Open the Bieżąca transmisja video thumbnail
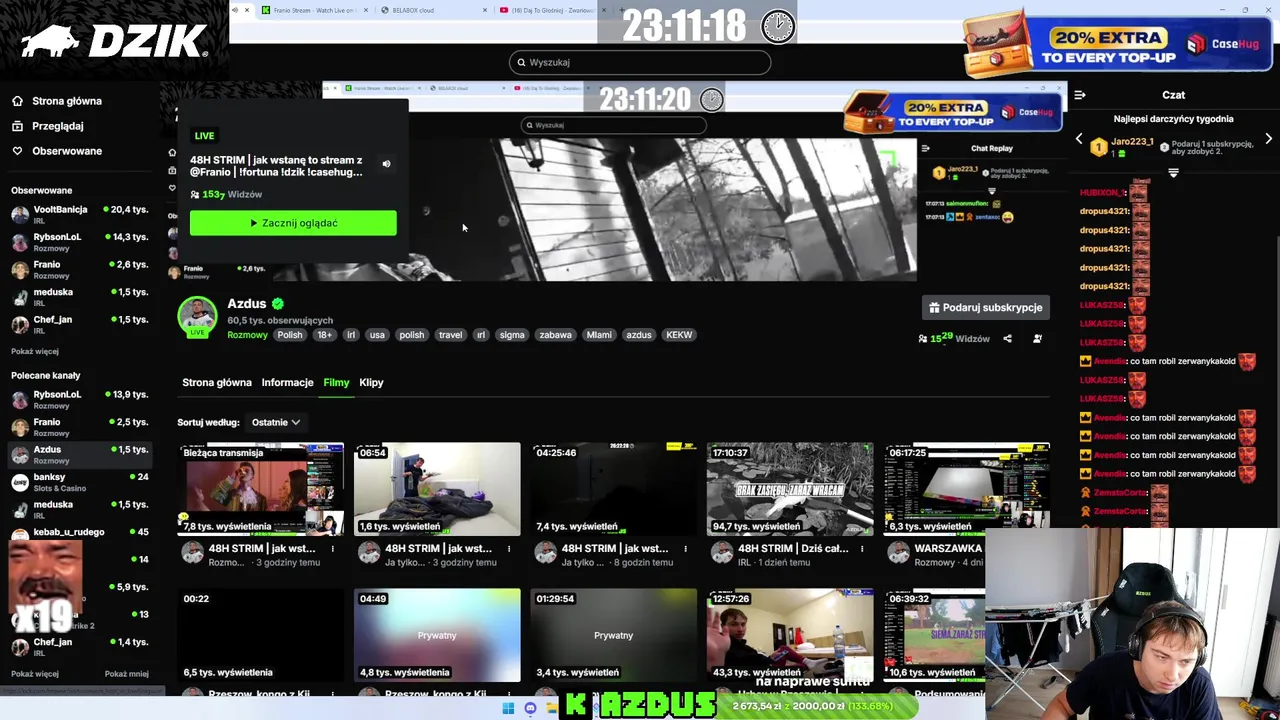This screenshot has width=1280, height=720. (x=261, y=489)
